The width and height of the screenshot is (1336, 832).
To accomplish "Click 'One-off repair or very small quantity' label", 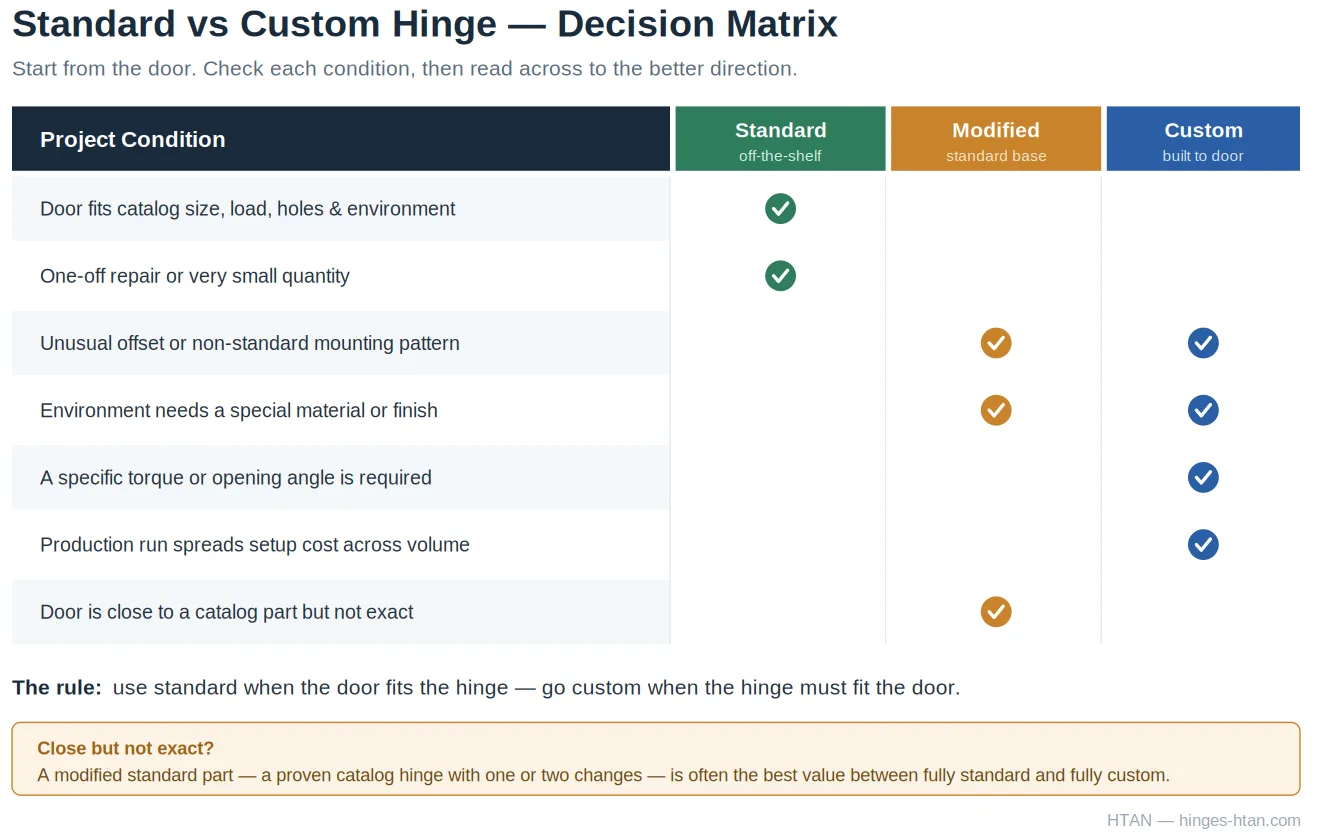I will click(x=195, y=276).
